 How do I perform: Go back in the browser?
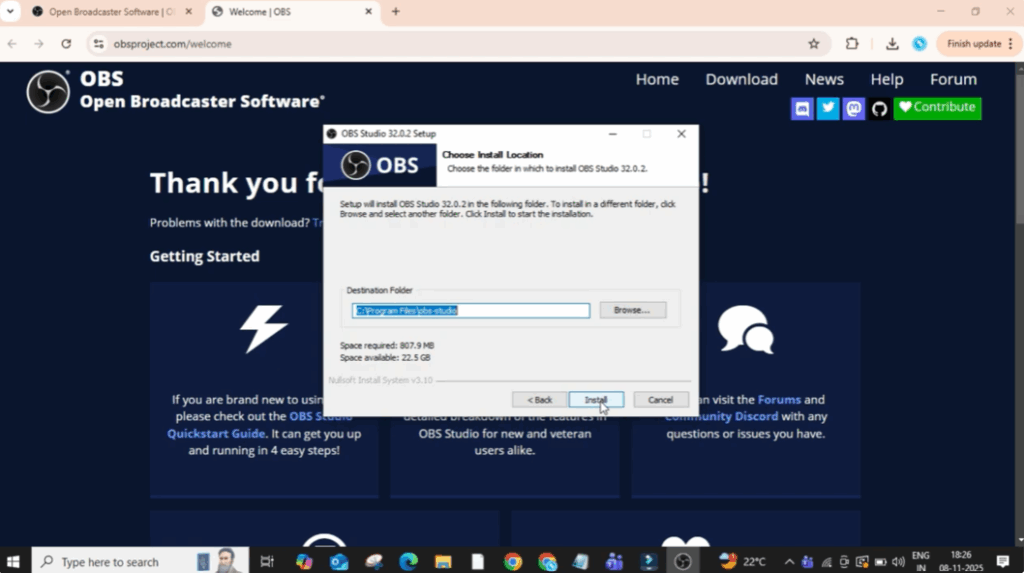(x=12, y=44)
